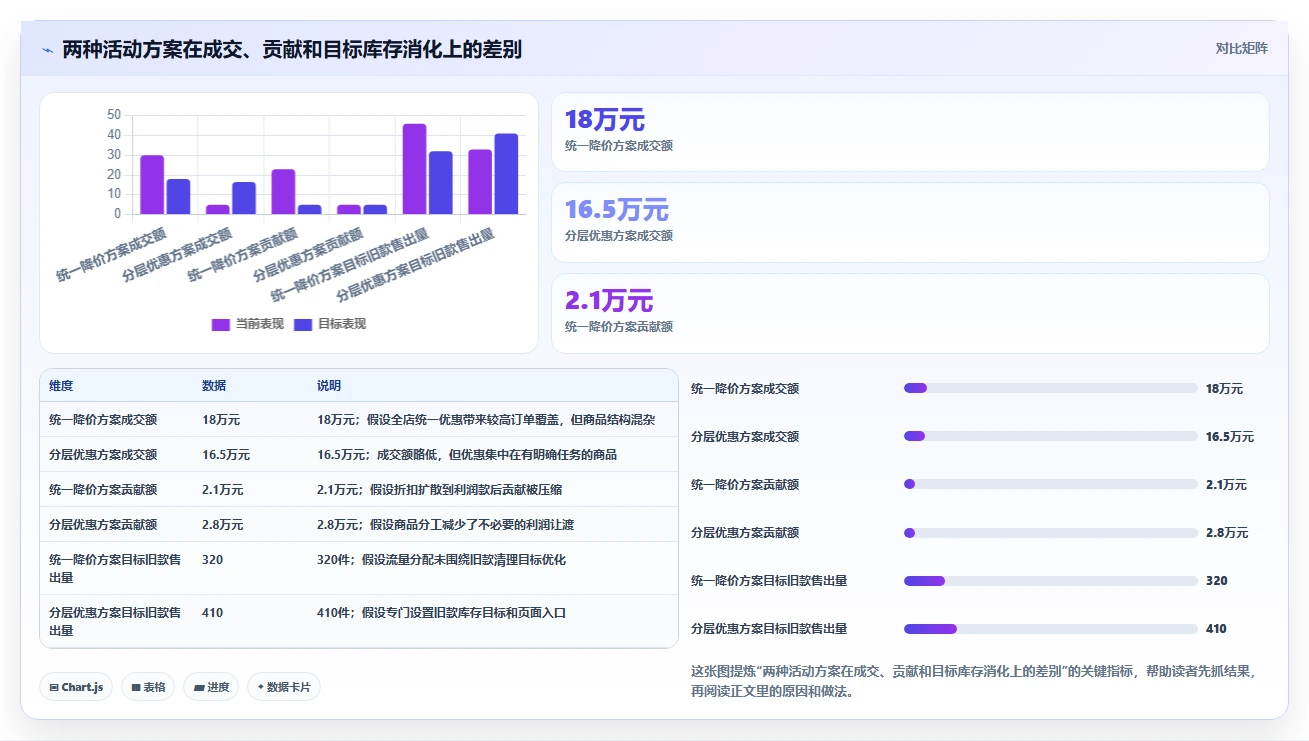Click the 当前表现 bar for 统一降价方案成交额

152,185
